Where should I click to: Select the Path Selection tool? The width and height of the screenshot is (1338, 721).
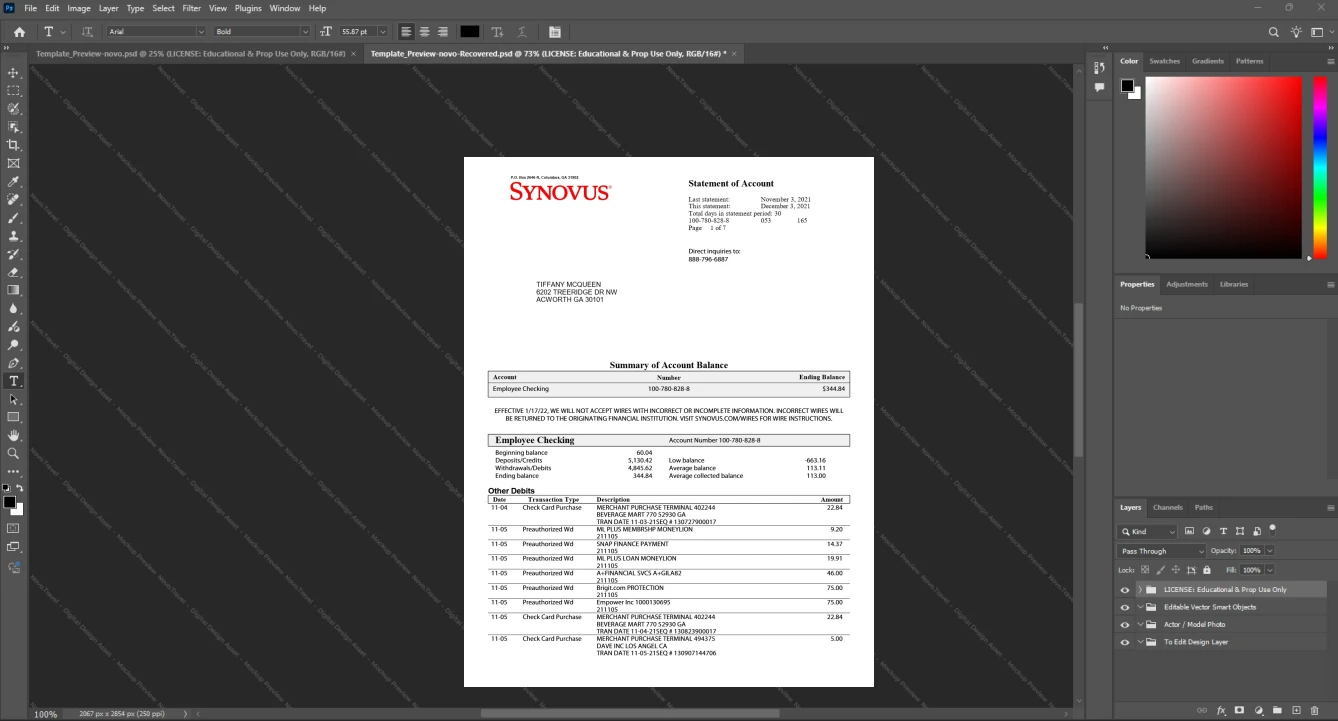(14, 399)
